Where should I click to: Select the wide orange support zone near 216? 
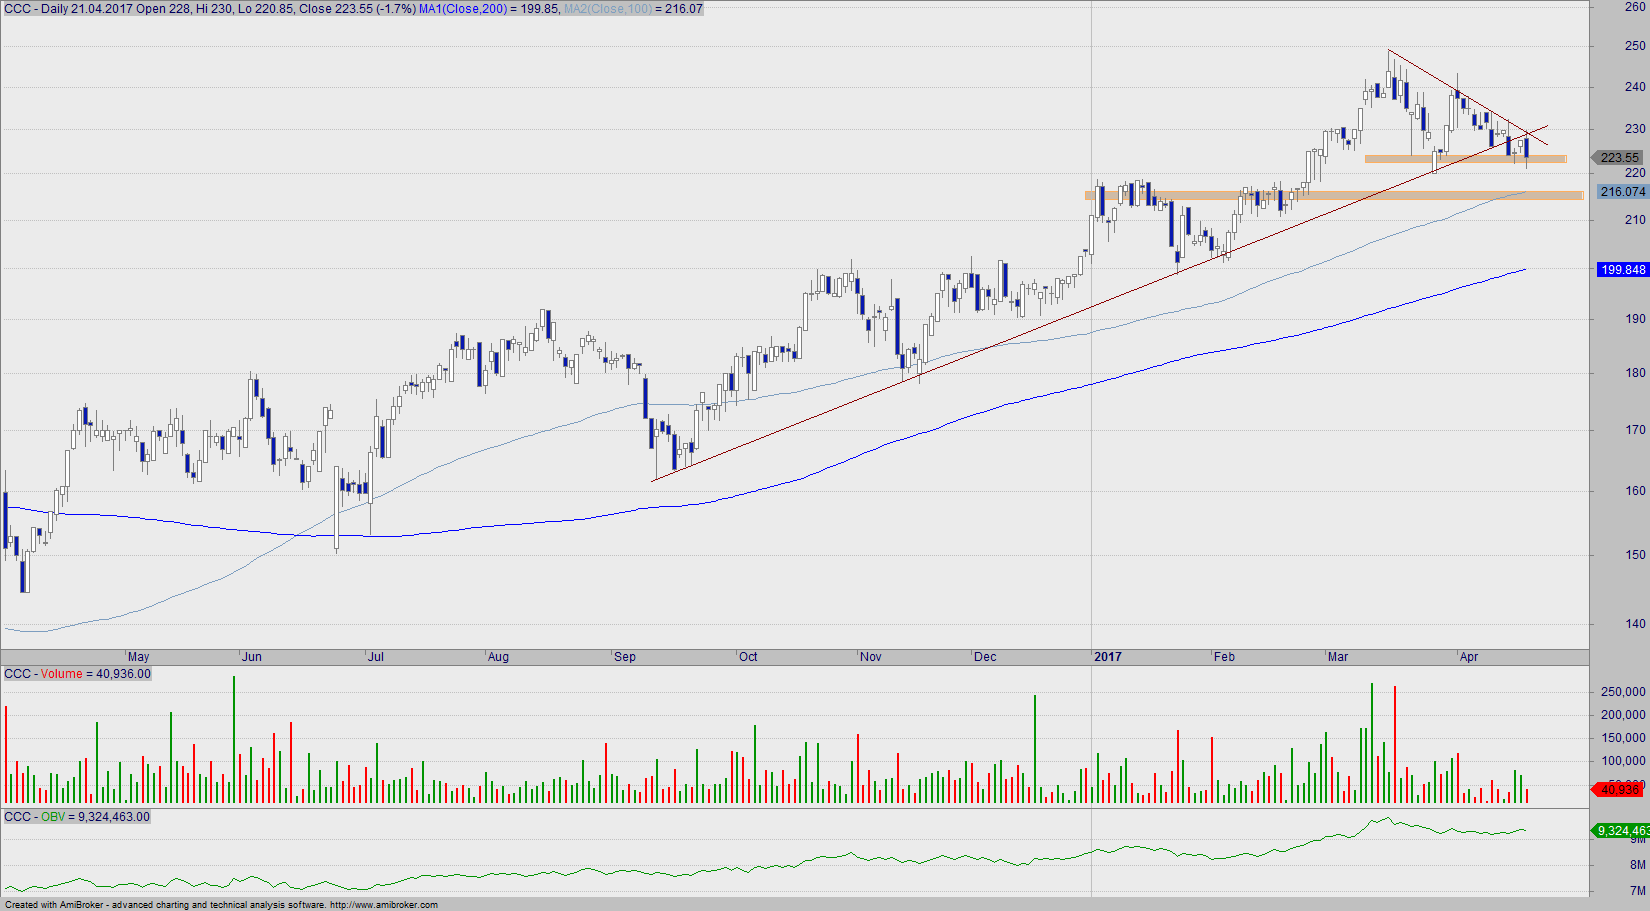coord(1333,195)
